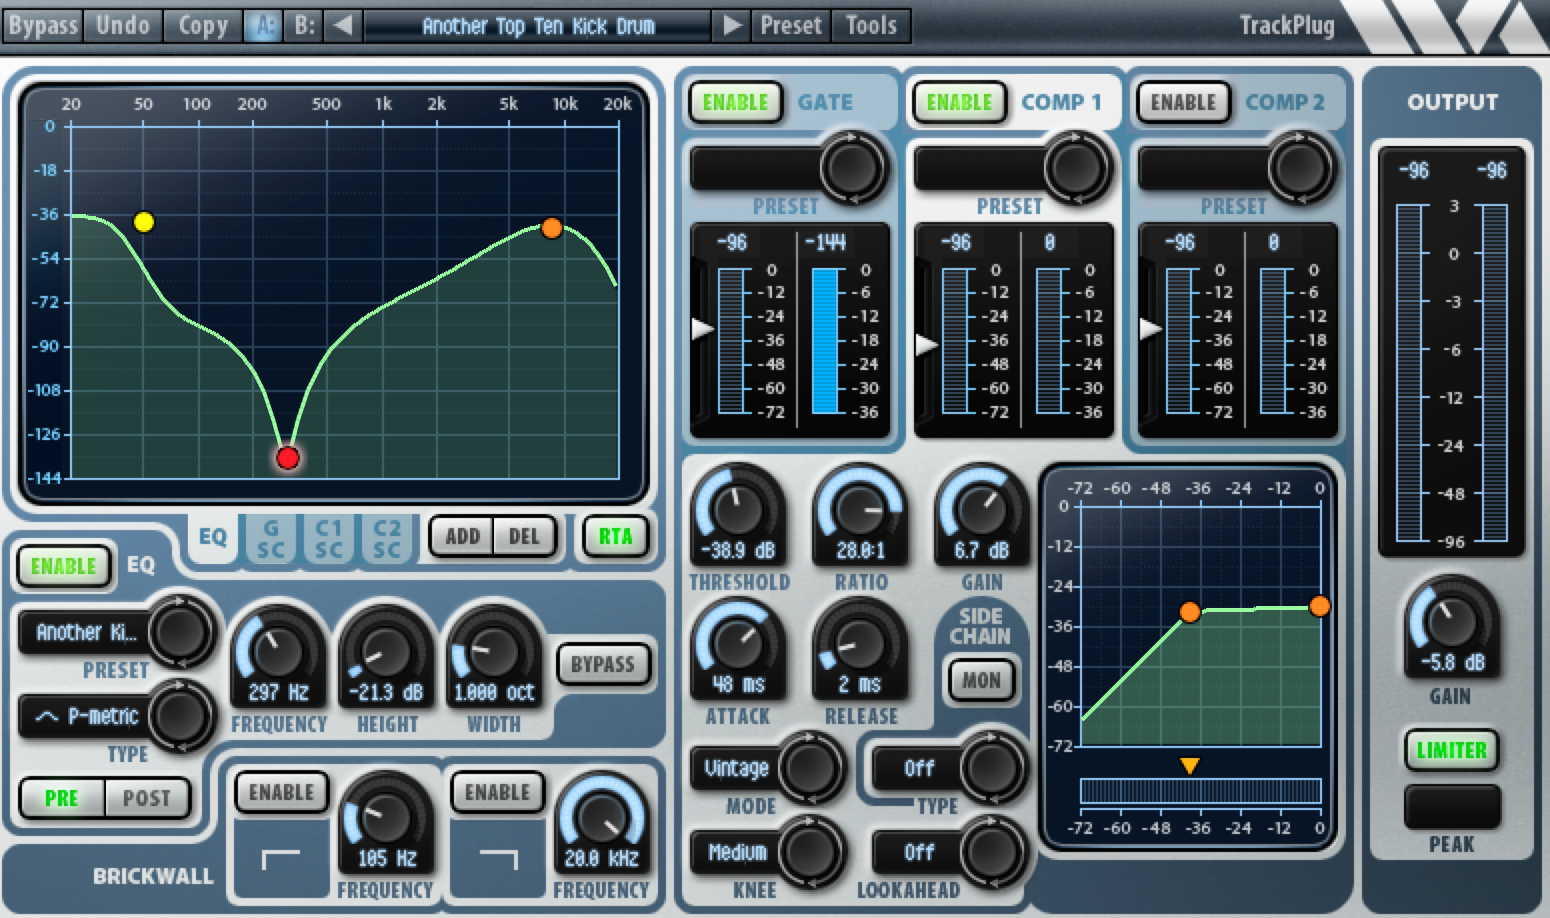Click the next preset arrow
Screen dimensions: 1550x918
732,25
